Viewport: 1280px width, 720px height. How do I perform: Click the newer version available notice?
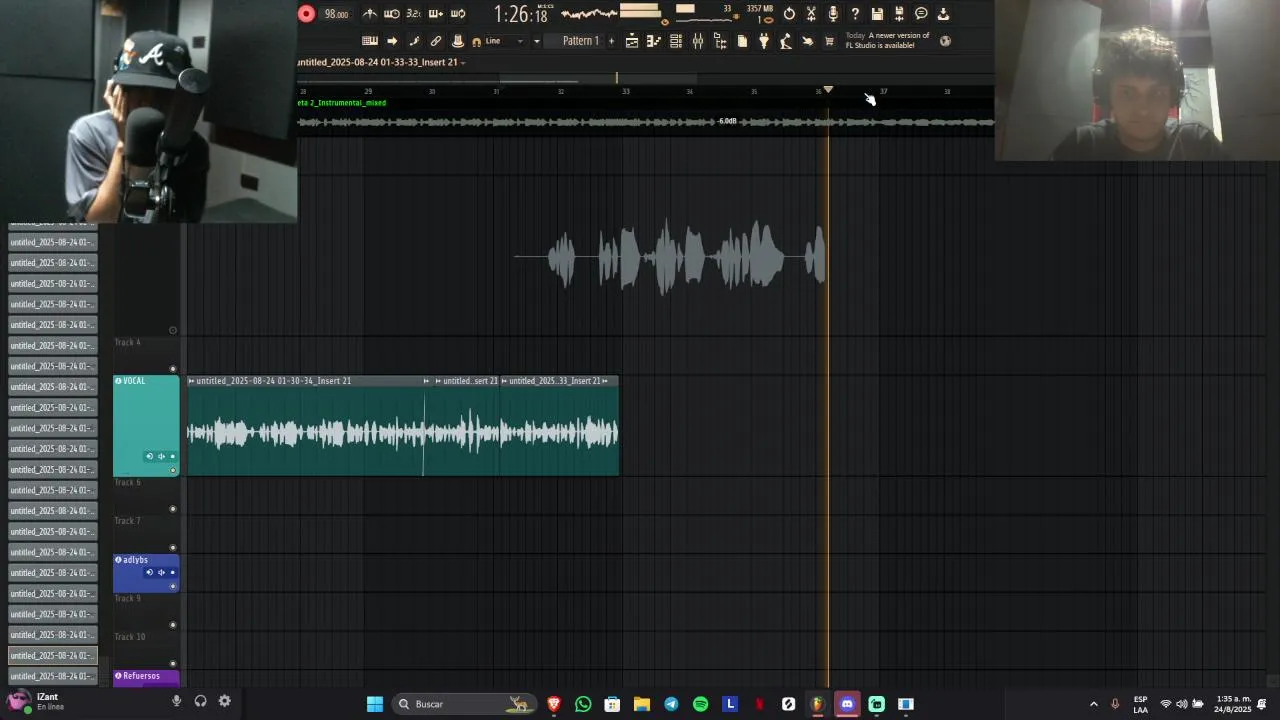[888, 40]
